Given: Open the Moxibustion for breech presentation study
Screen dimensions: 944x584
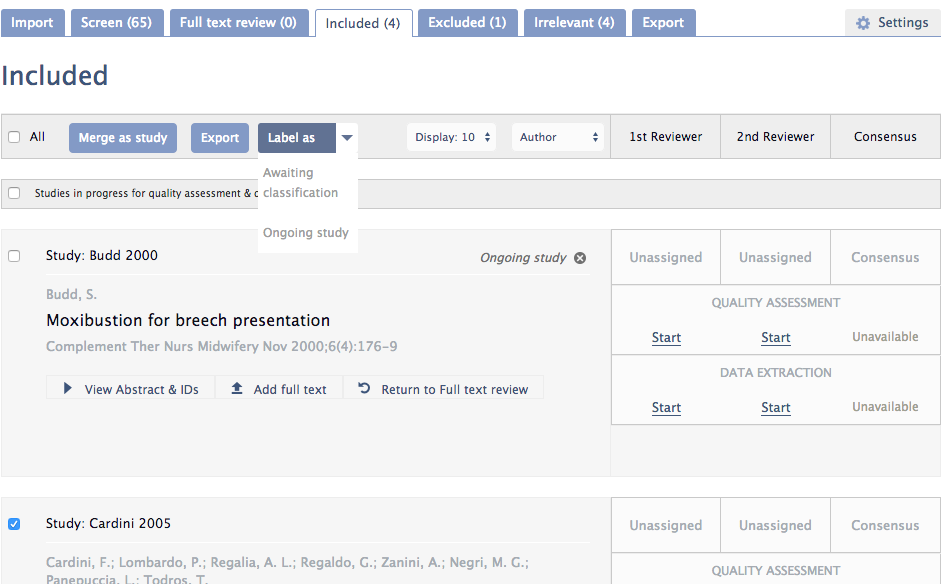Looking at the screenshot, I should (x=188, y=320).
